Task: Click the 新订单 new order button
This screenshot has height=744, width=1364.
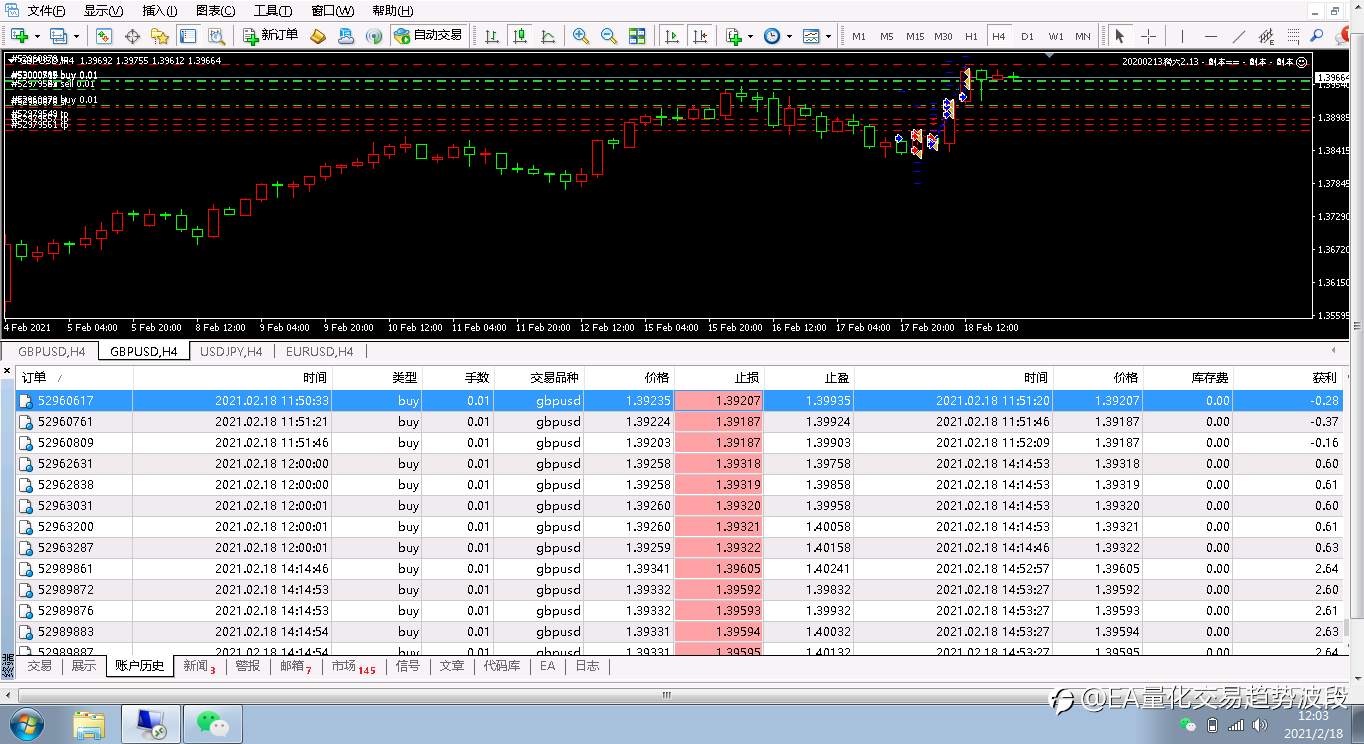Action: point(271,36)
